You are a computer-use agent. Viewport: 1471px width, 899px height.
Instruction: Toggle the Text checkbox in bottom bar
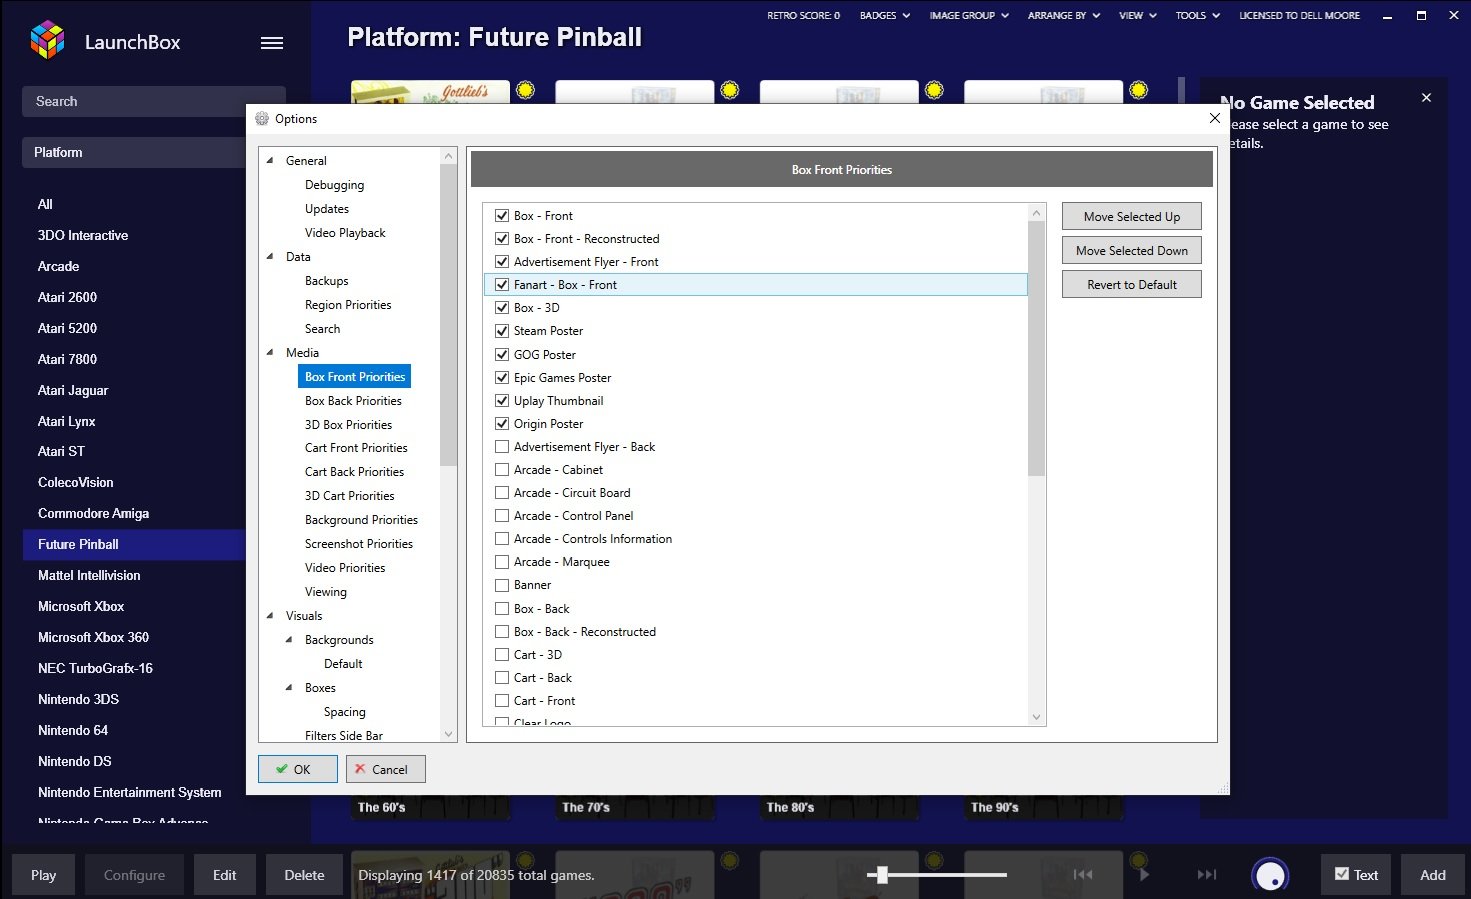(1342, 874)
